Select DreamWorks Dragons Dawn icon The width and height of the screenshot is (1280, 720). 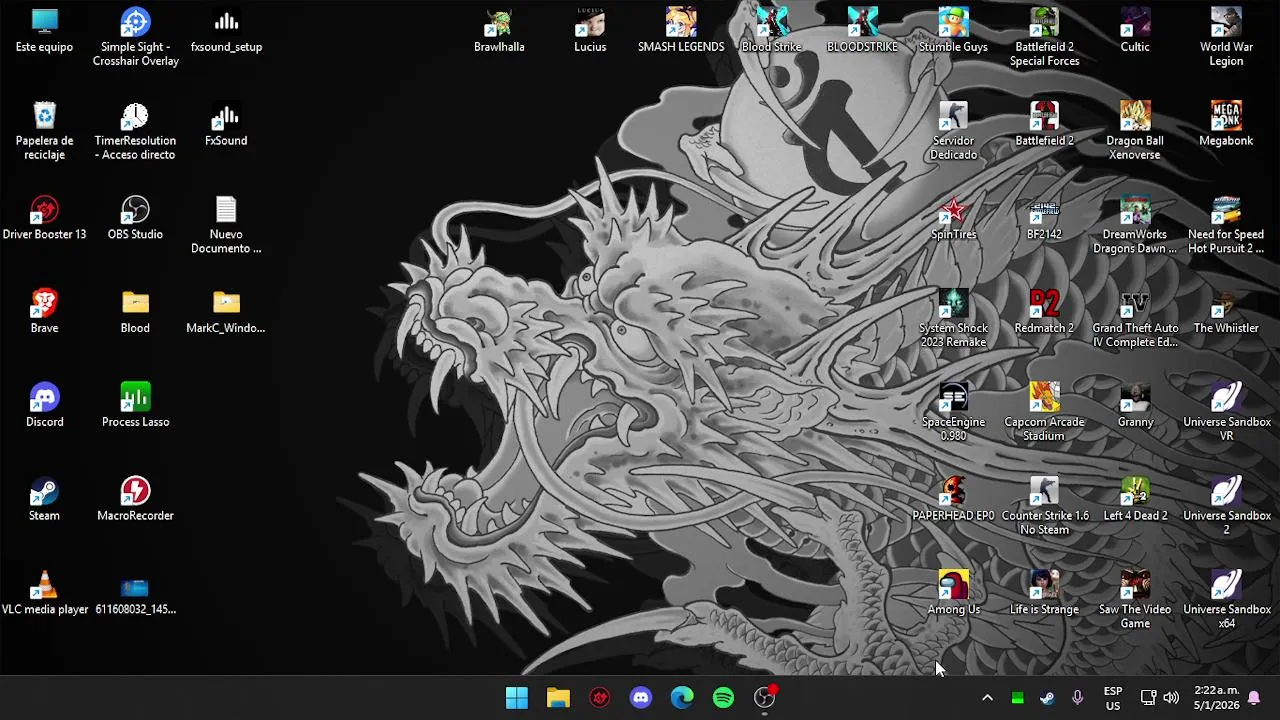click(x=1135, y=225)
